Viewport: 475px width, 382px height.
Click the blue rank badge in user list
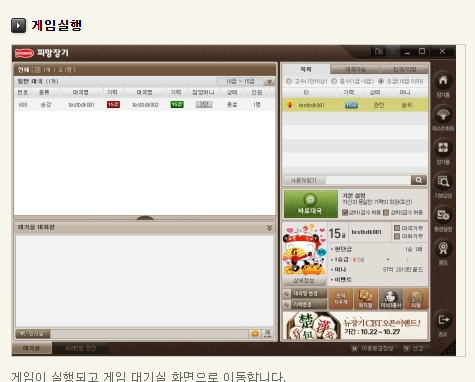[x=351, y=105]
